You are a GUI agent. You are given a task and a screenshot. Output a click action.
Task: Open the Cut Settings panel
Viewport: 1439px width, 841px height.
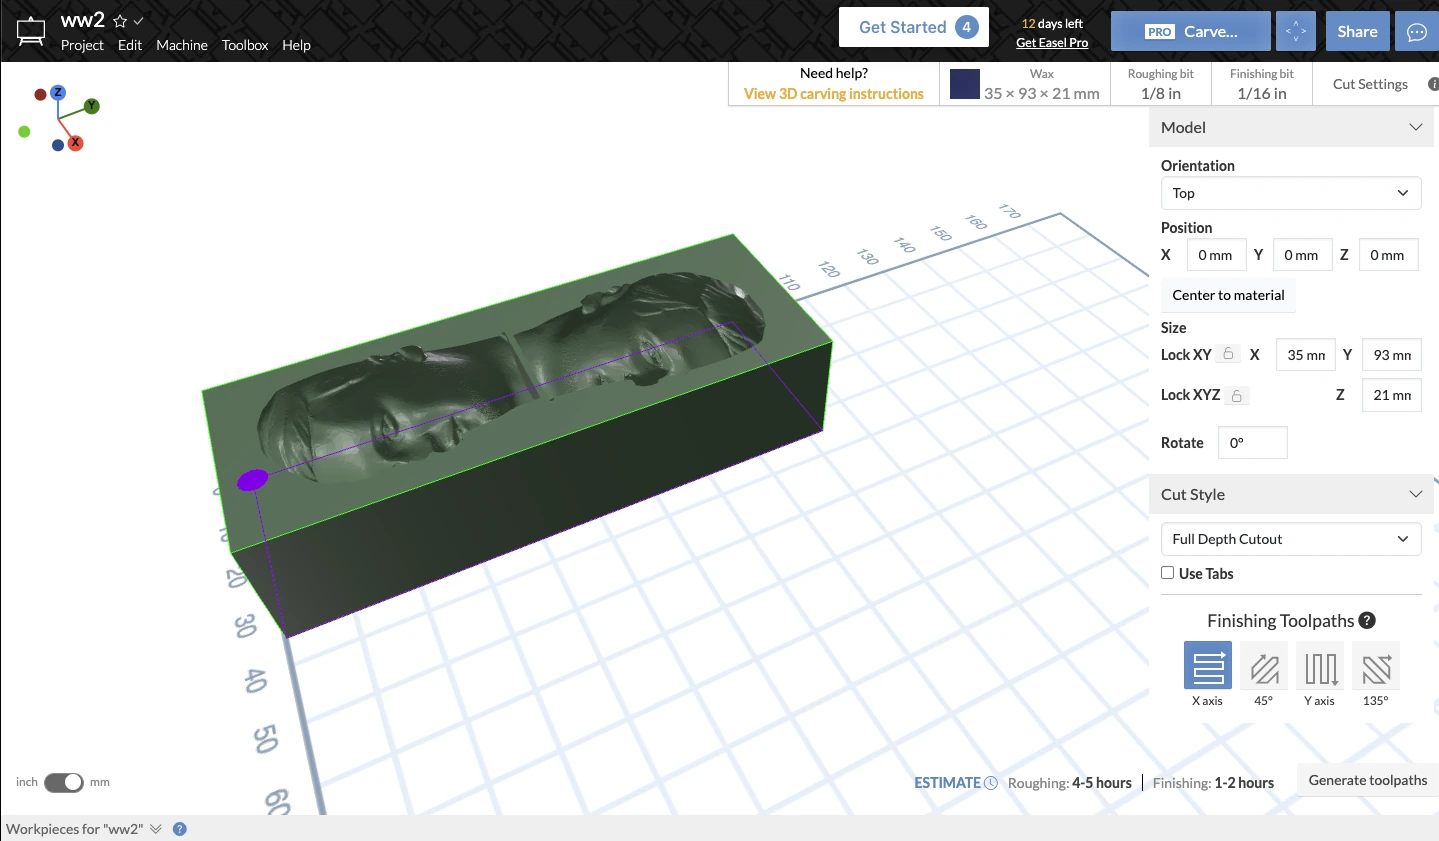pos(1370,84)
